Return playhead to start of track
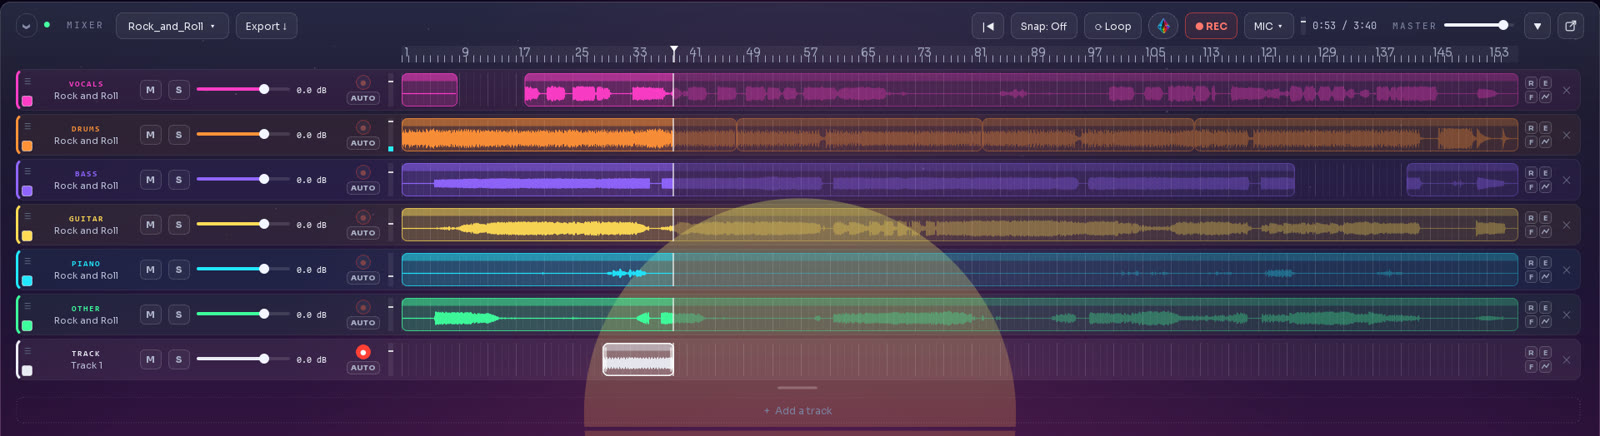1600x436 pixels. (x=988, y=26)
